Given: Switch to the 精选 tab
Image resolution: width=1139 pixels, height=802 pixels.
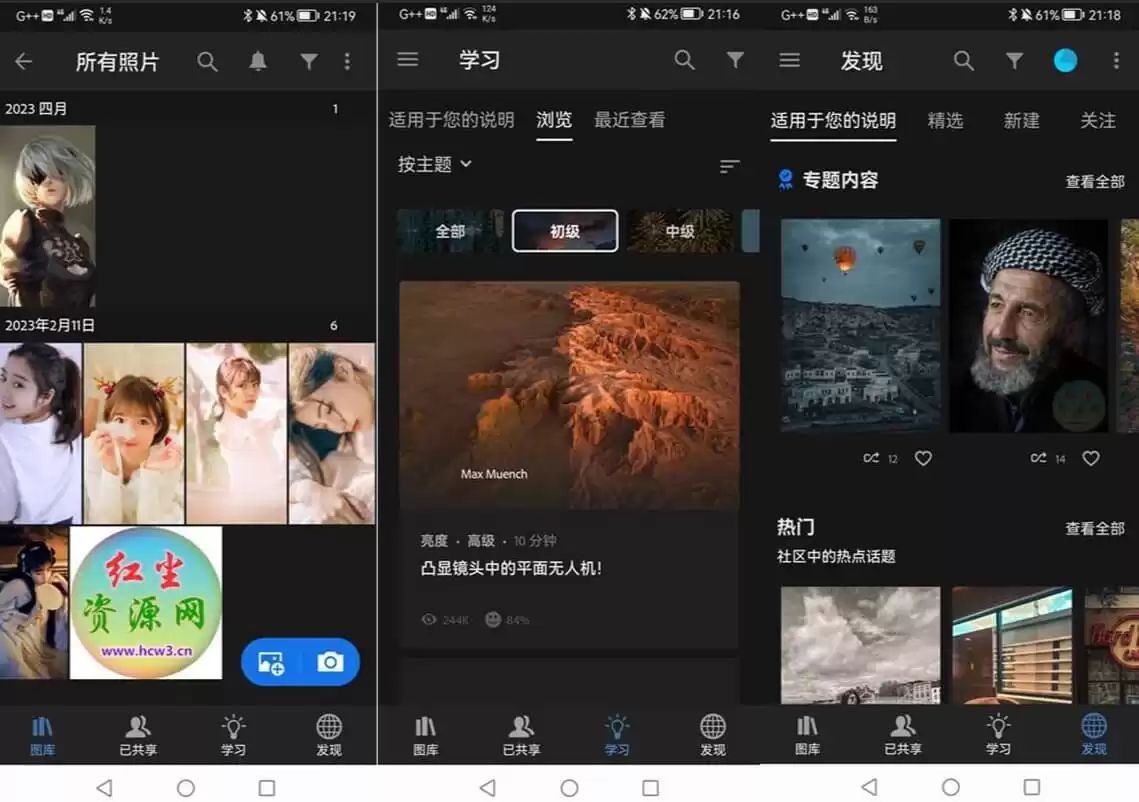Looking at the screenshot, I should [945, 120].
